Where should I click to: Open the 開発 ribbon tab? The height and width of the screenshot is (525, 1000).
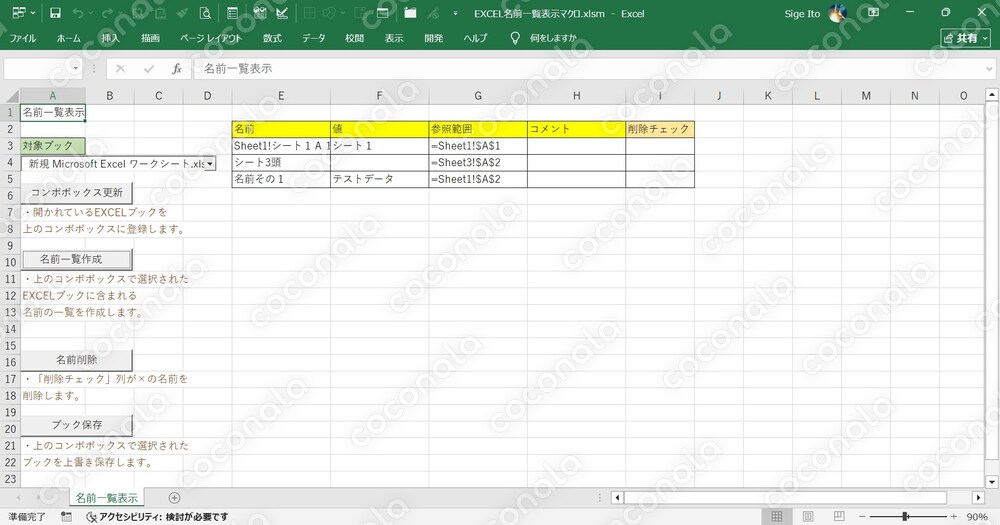point(434,38)
